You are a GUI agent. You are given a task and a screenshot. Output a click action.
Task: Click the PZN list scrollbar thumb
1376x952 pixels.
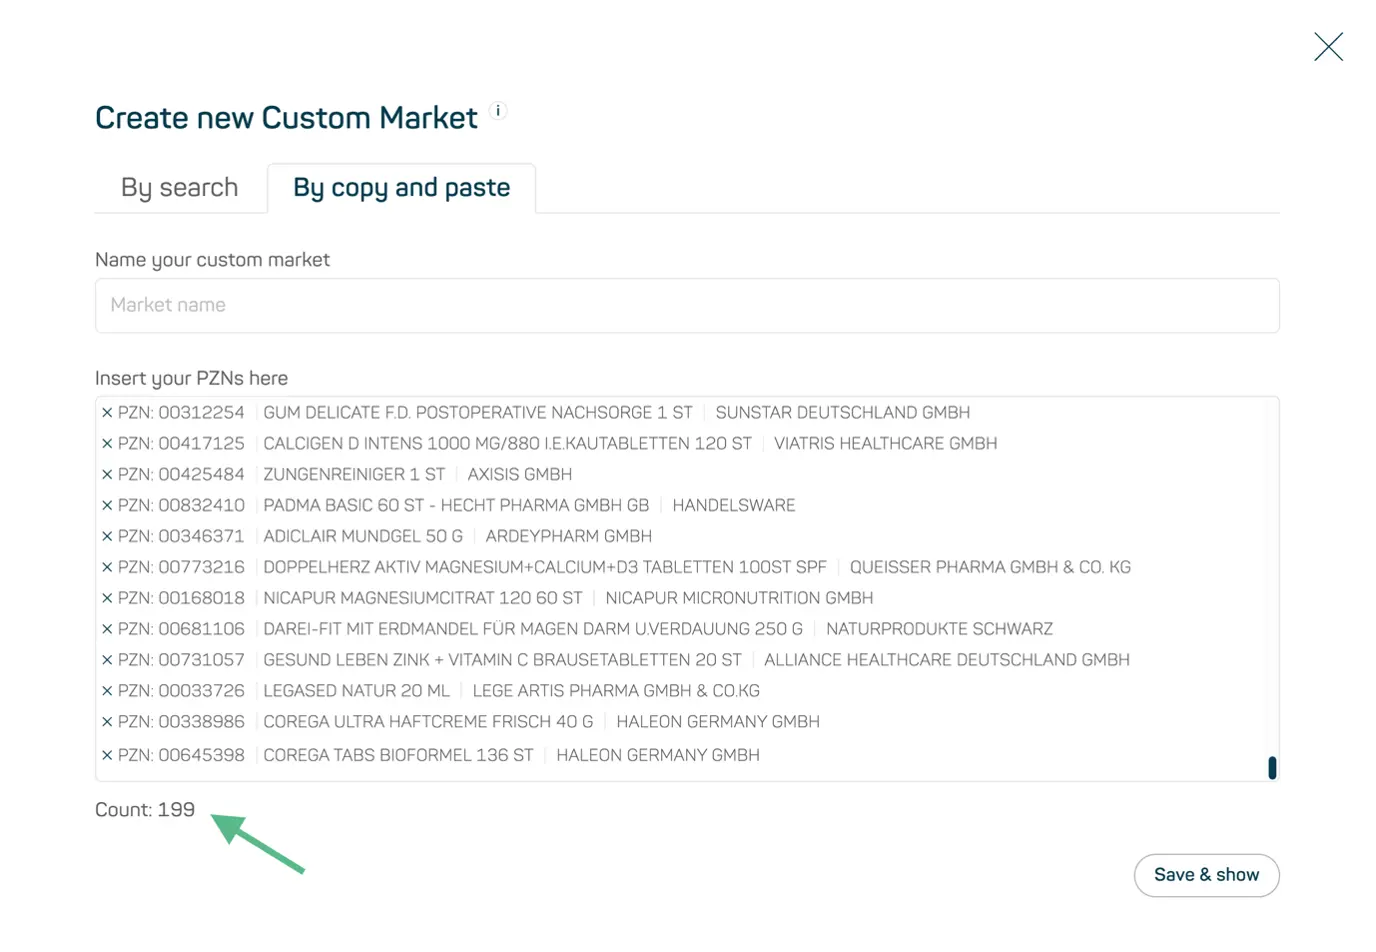point(1272,767)
